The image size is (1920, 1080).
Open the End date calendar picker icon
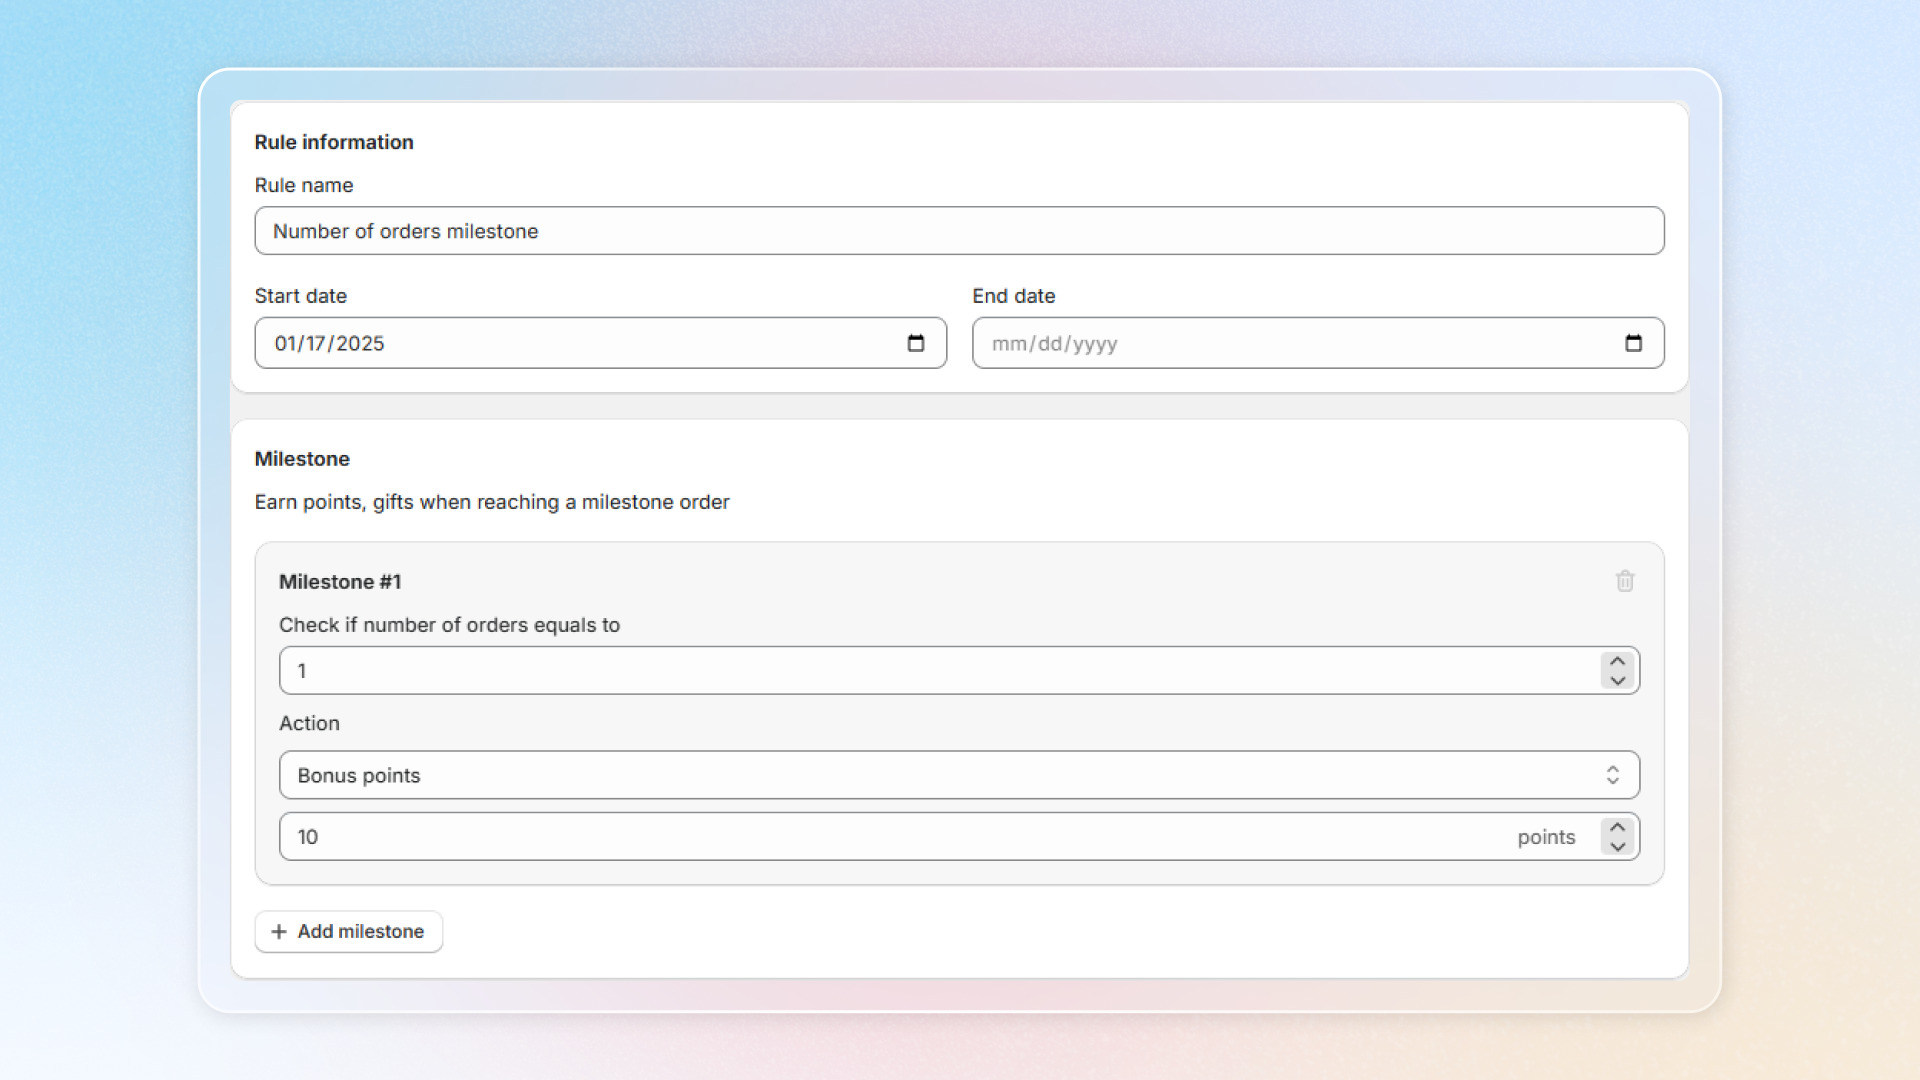click(1633, 343)
